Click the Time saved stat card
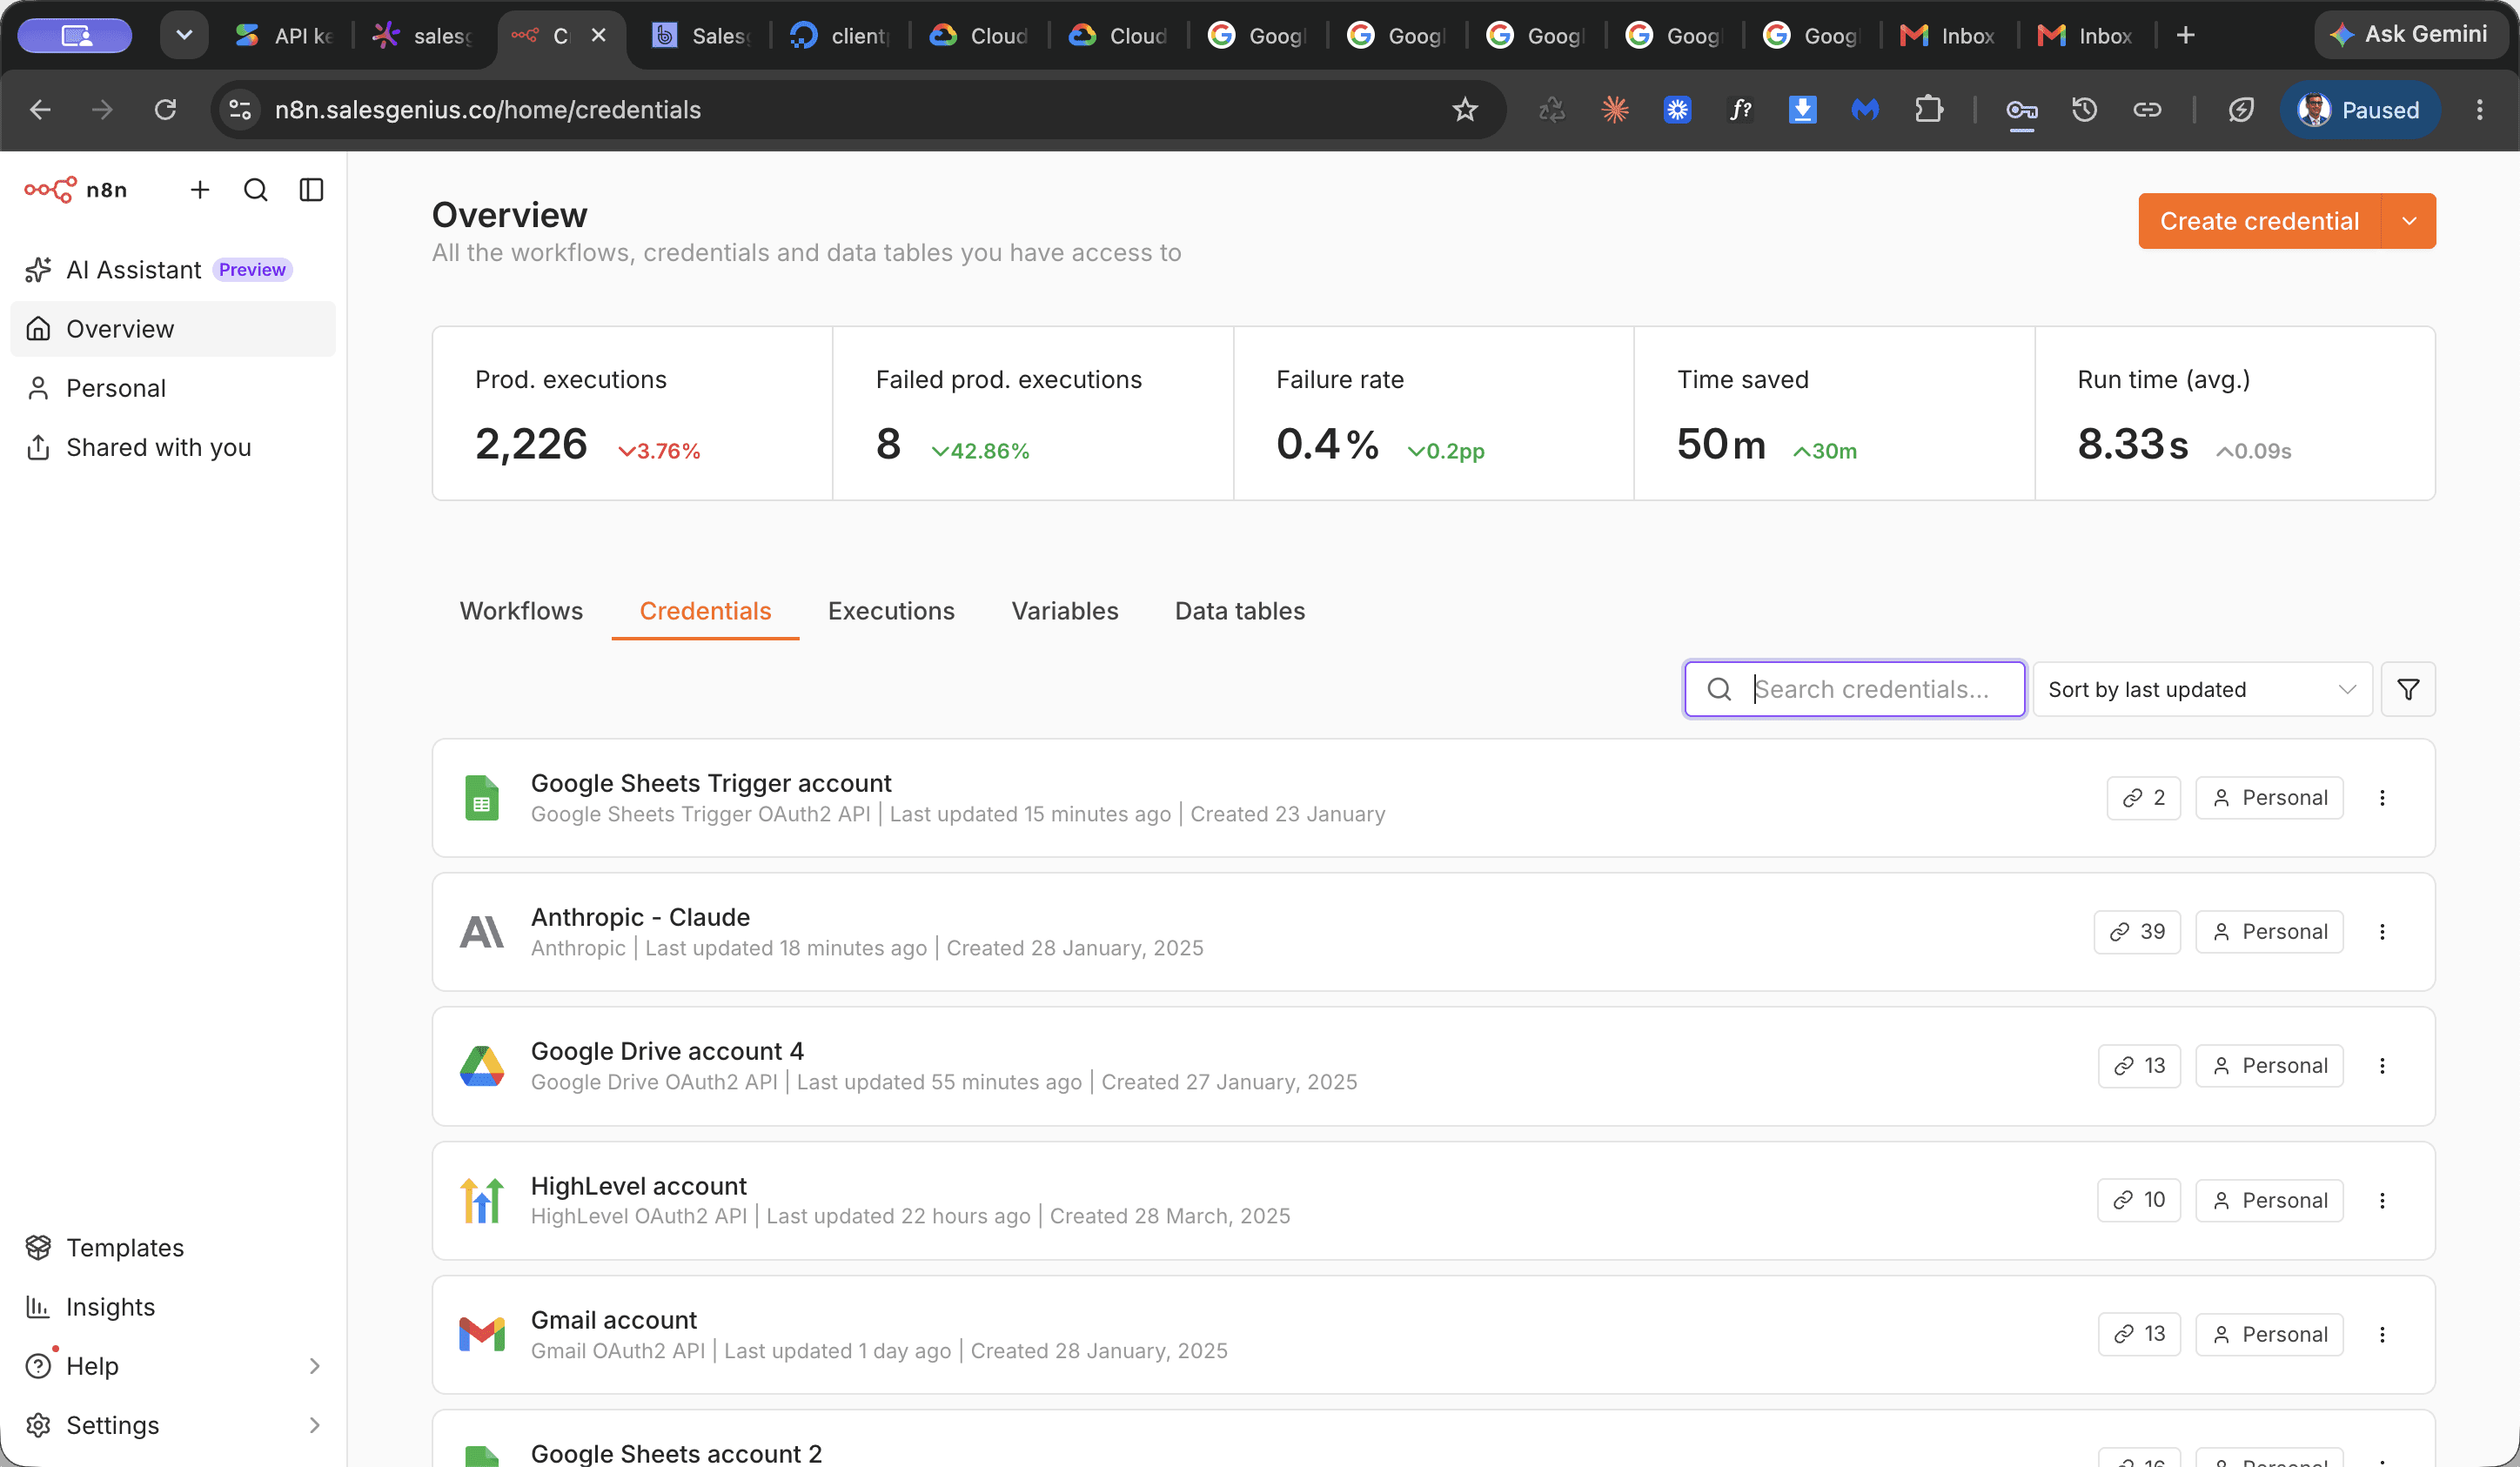 click(x=1834, y=413)
